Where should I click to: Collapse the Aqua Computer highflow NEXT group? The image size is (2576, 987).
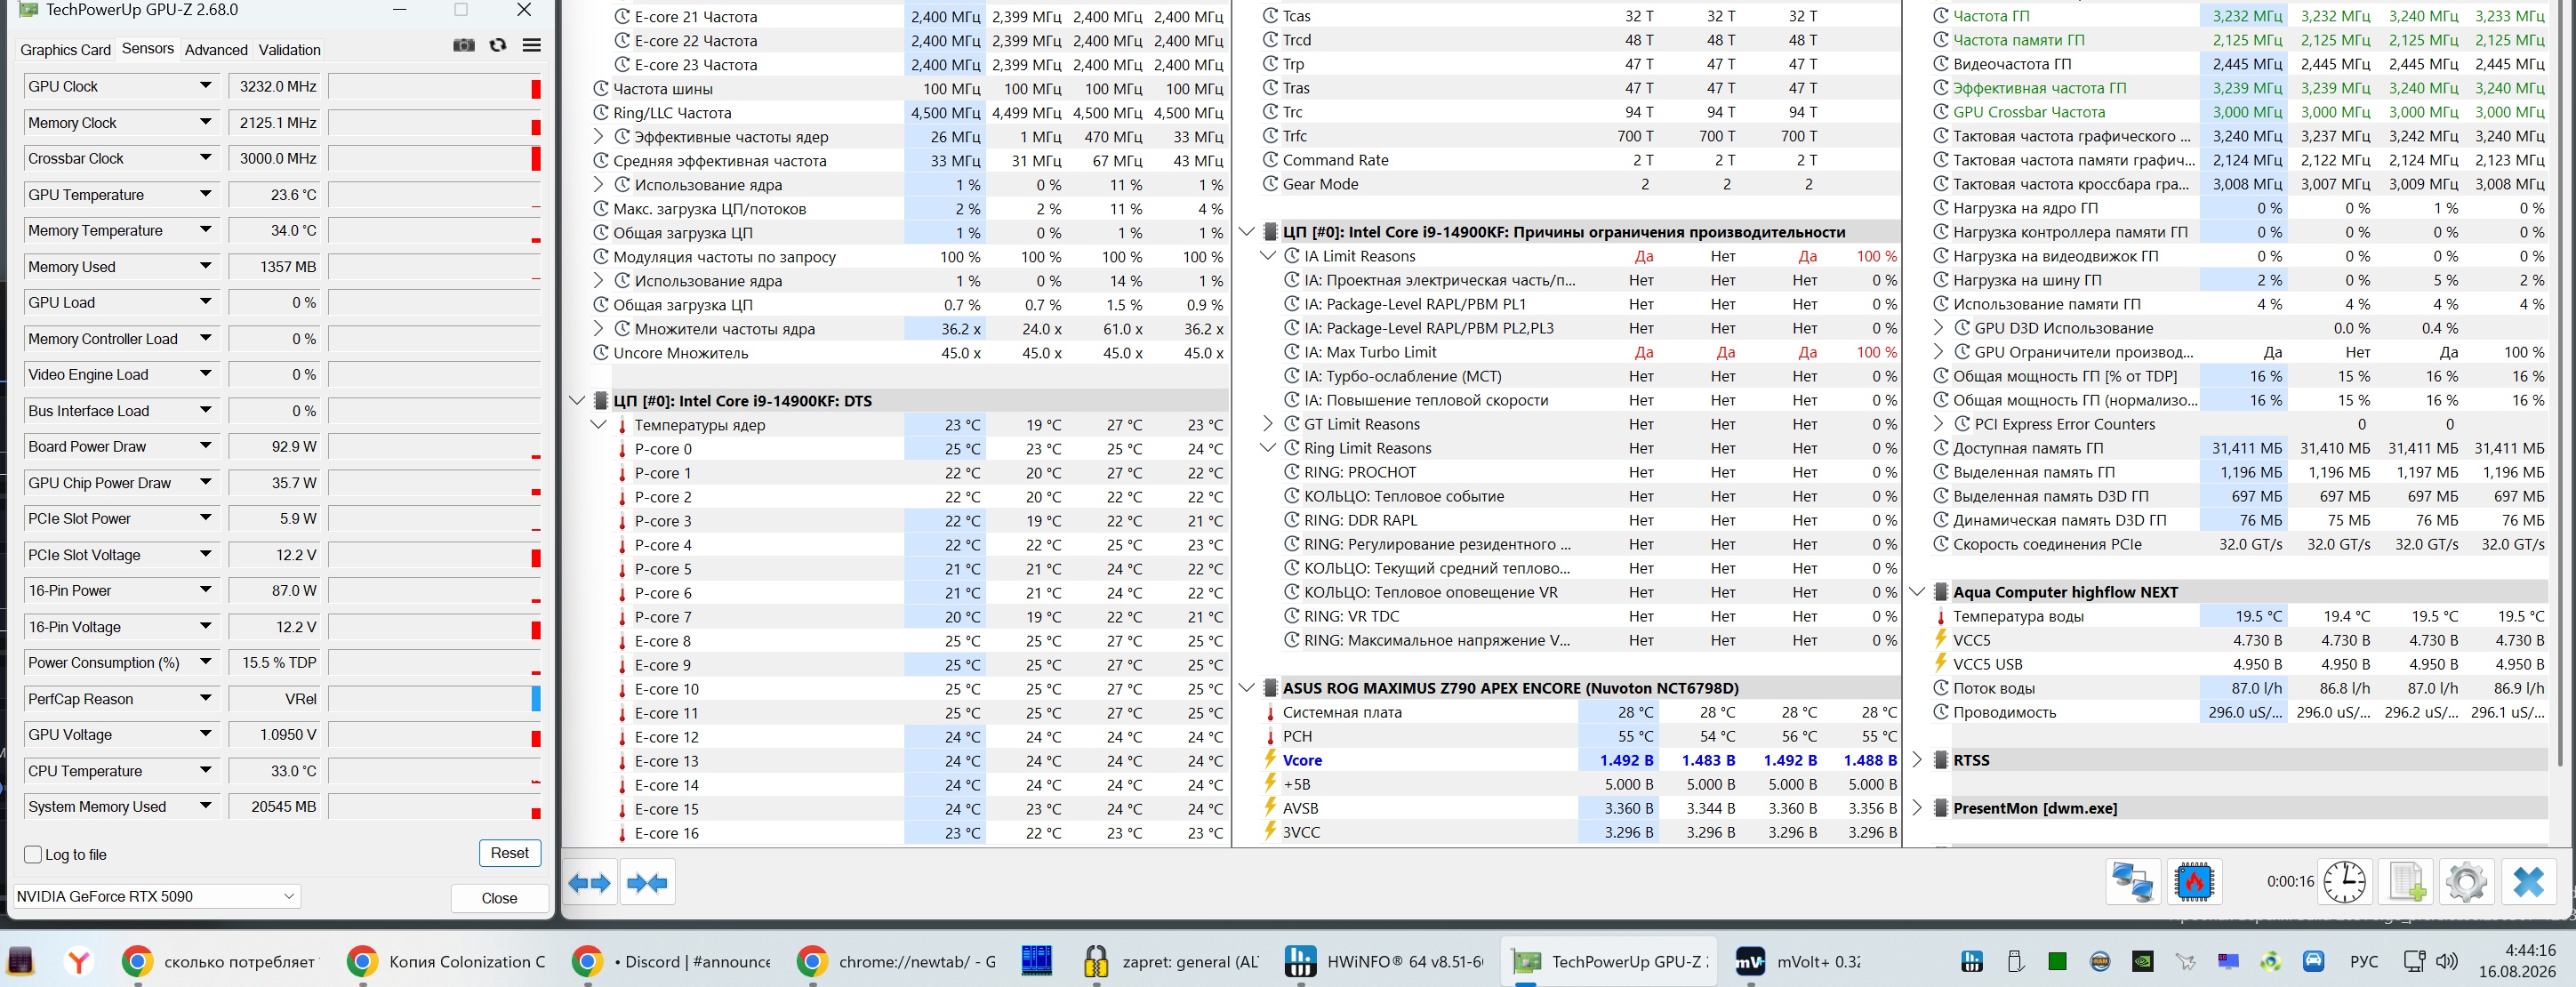pos(1917,592)
